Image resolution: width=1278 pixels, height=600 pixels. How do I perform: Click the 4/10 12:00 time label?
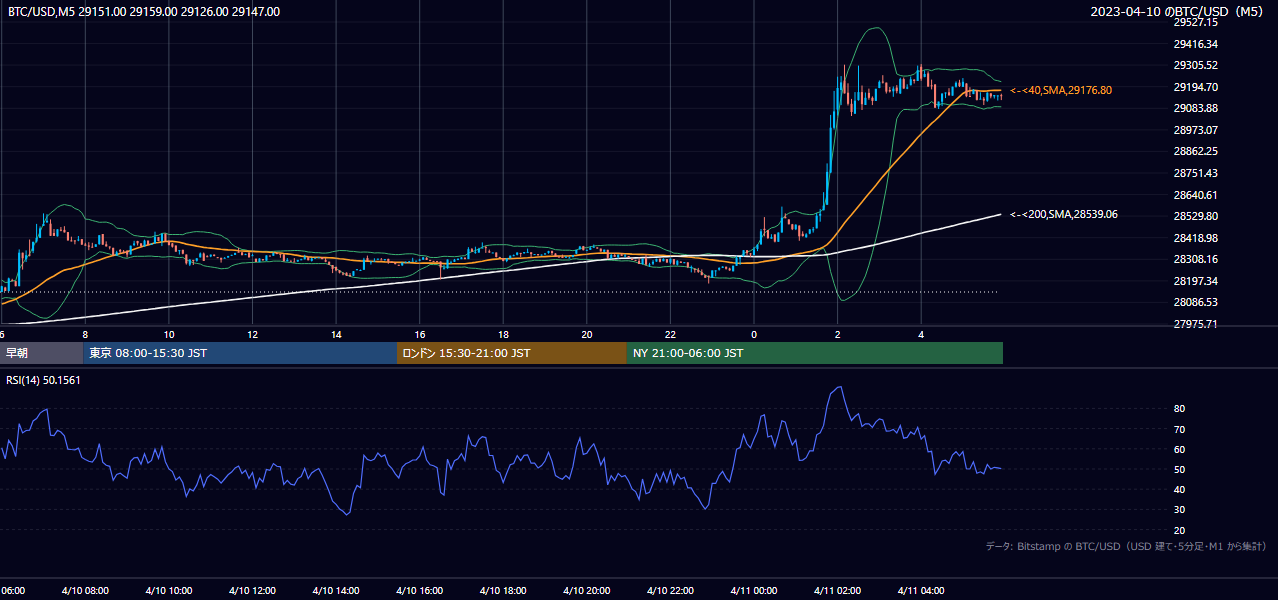[x=252, y=591]
